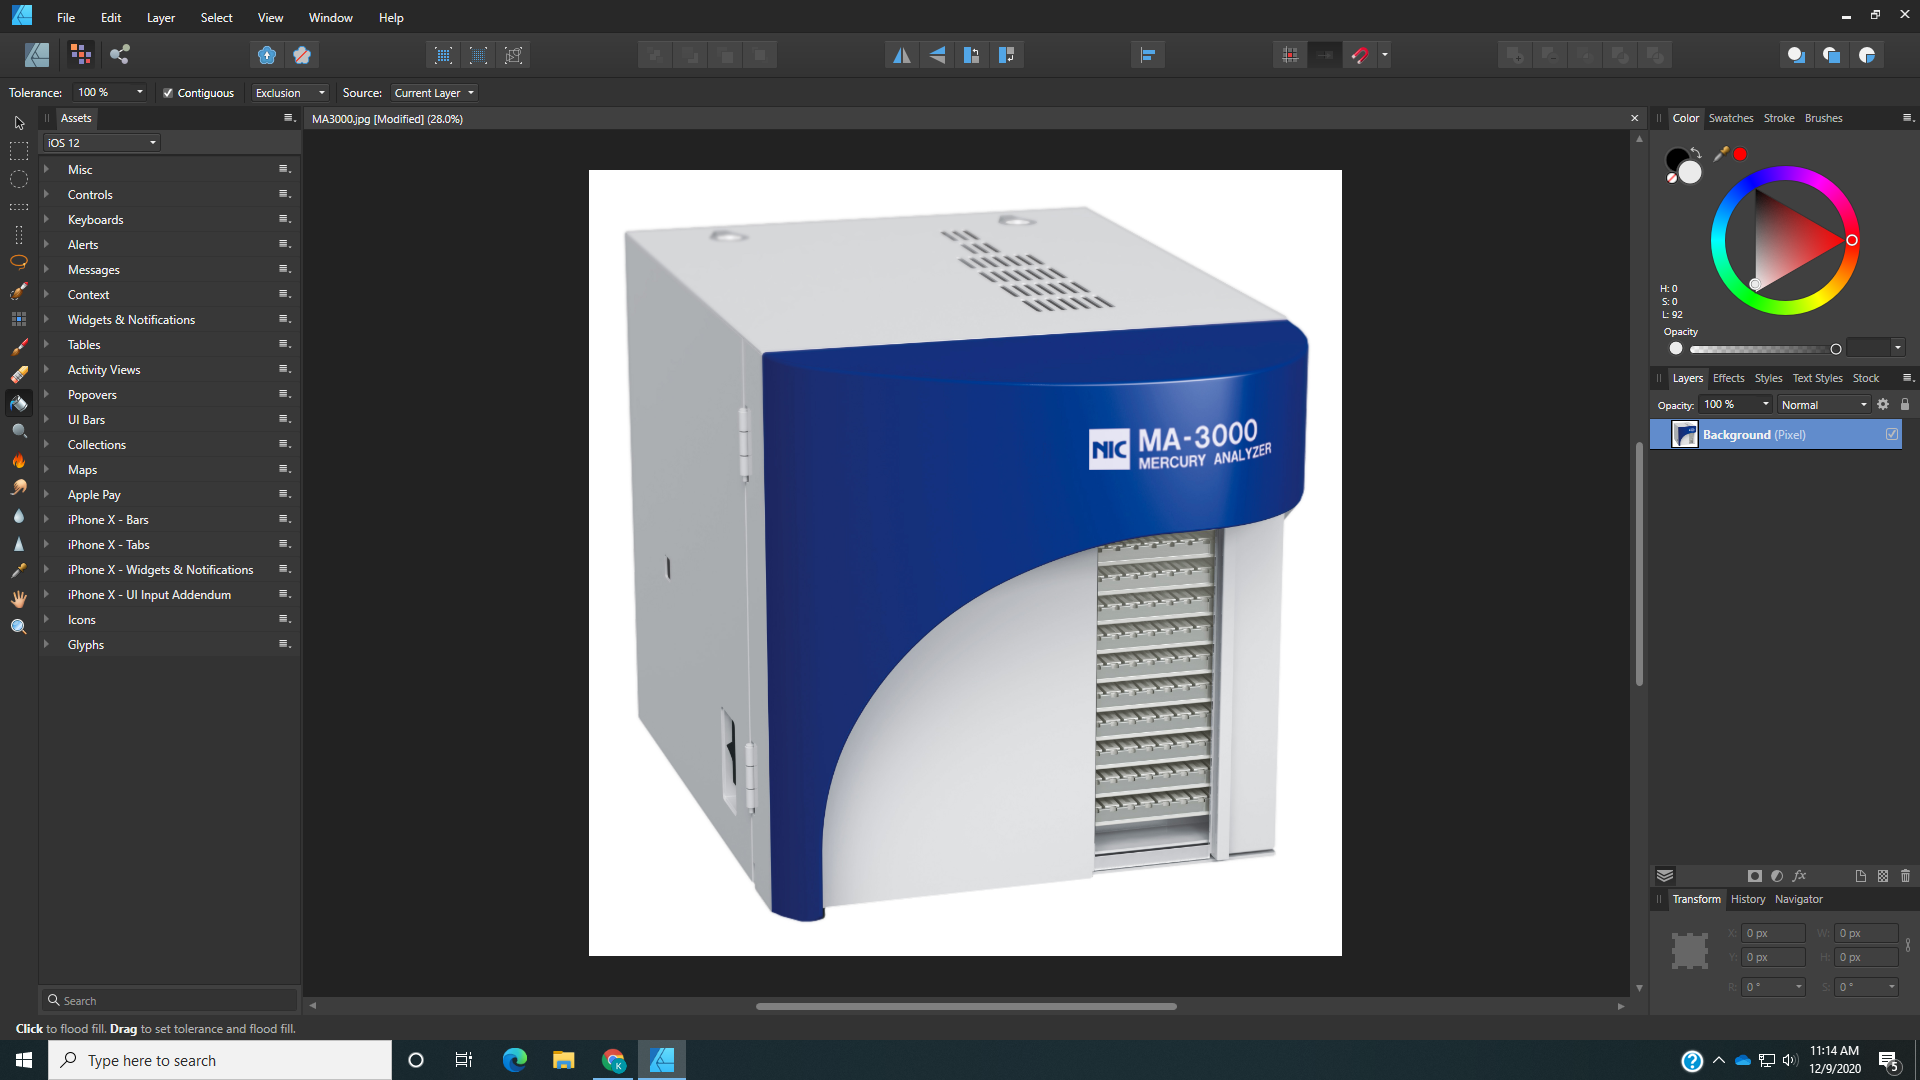This screenshot has height=1080, width=1920.
Task: Select the Pixel tool
Action: point(19,319)
